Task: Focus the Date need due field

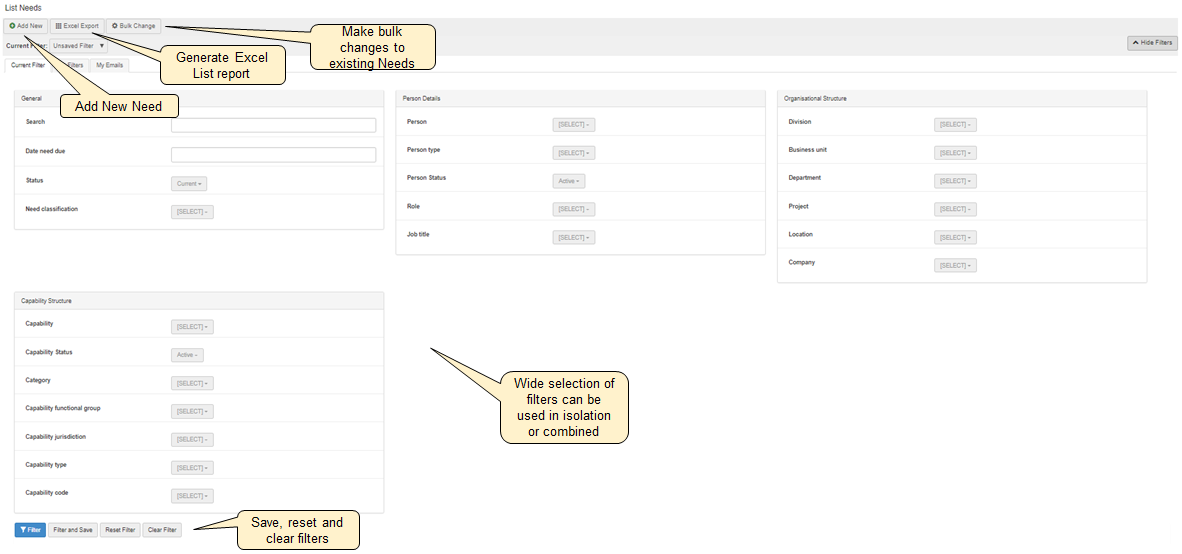Action: coord(273,155)
